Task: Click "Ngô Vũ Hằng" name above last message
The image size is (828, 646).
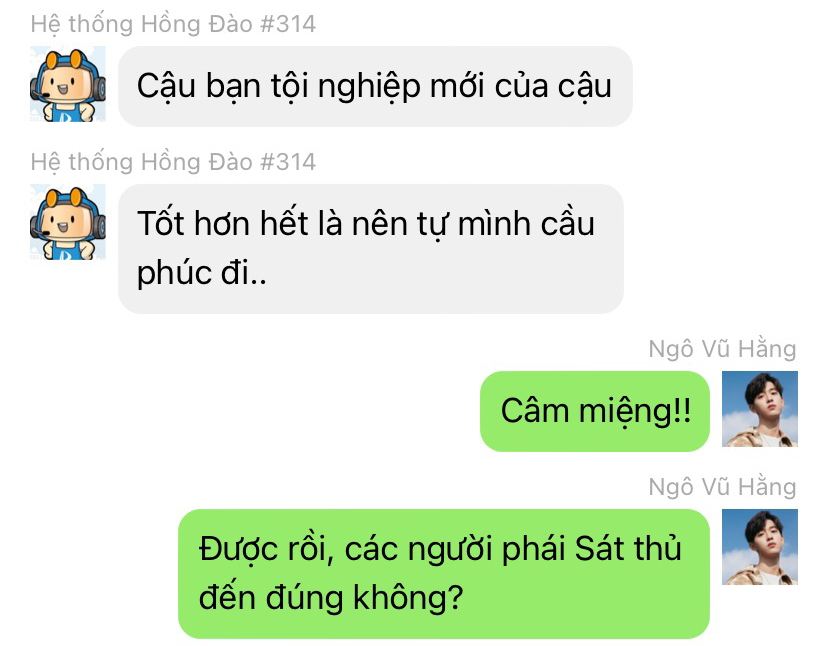Action: pos(722,487)
